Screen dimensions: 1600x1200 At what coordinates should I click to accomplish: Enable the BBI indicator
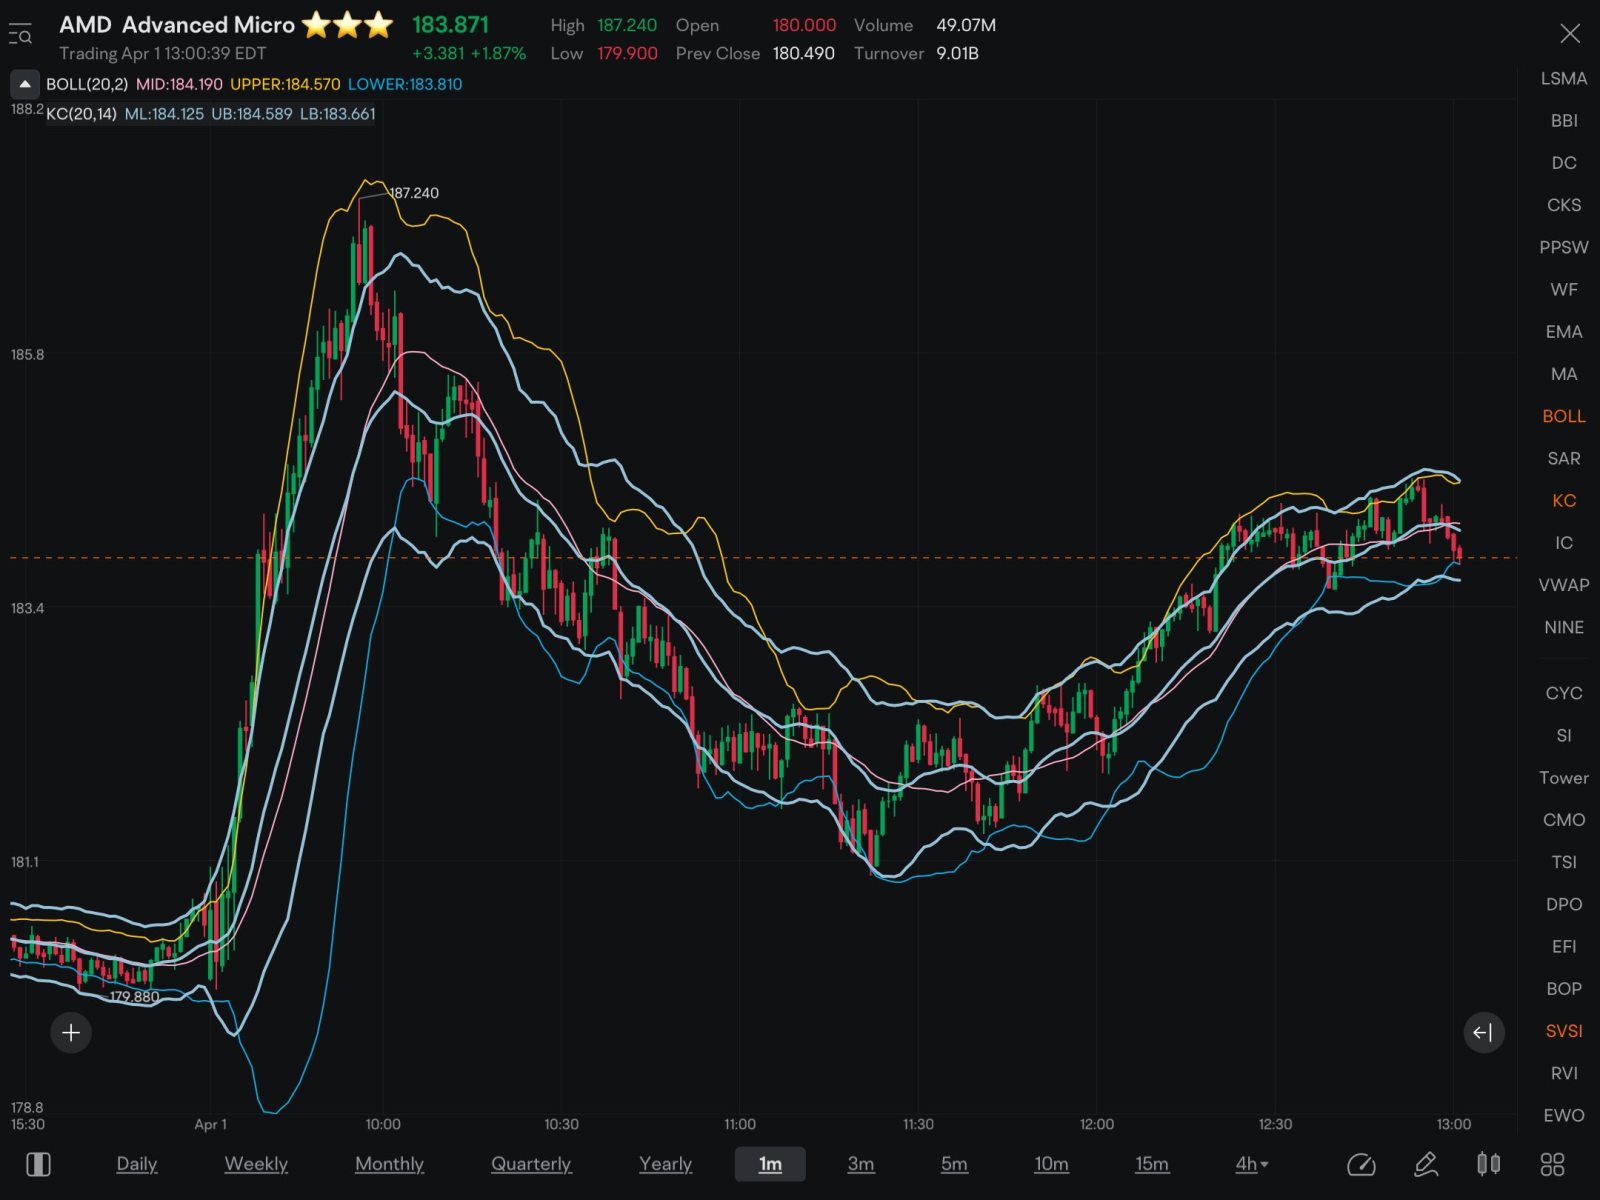pos(1564,120)
